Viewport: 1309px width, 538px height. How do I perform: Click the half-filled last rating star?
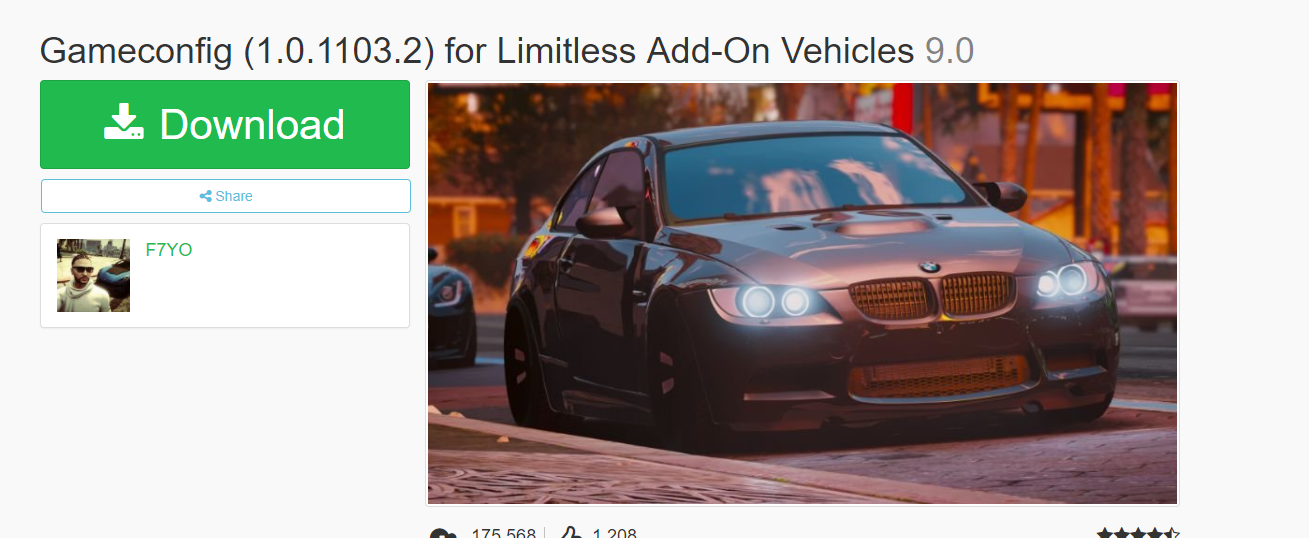tap(1171, 533)
